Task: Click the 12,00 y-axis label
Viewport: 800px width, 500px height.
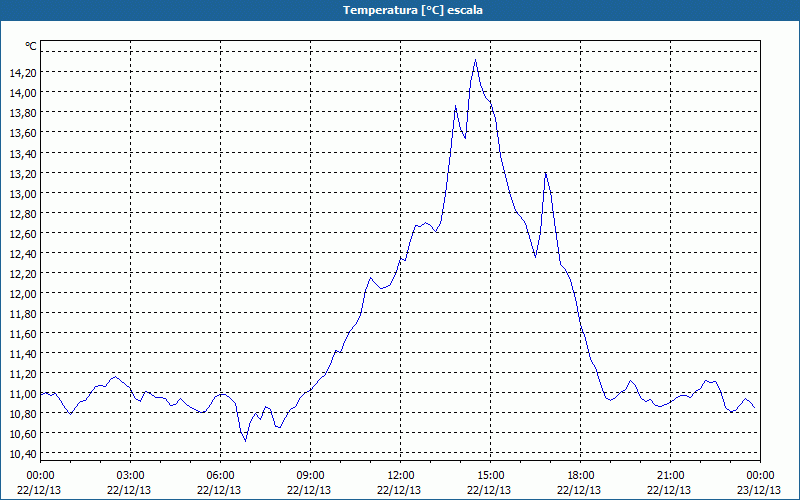Action: click(x=23, y=293)
